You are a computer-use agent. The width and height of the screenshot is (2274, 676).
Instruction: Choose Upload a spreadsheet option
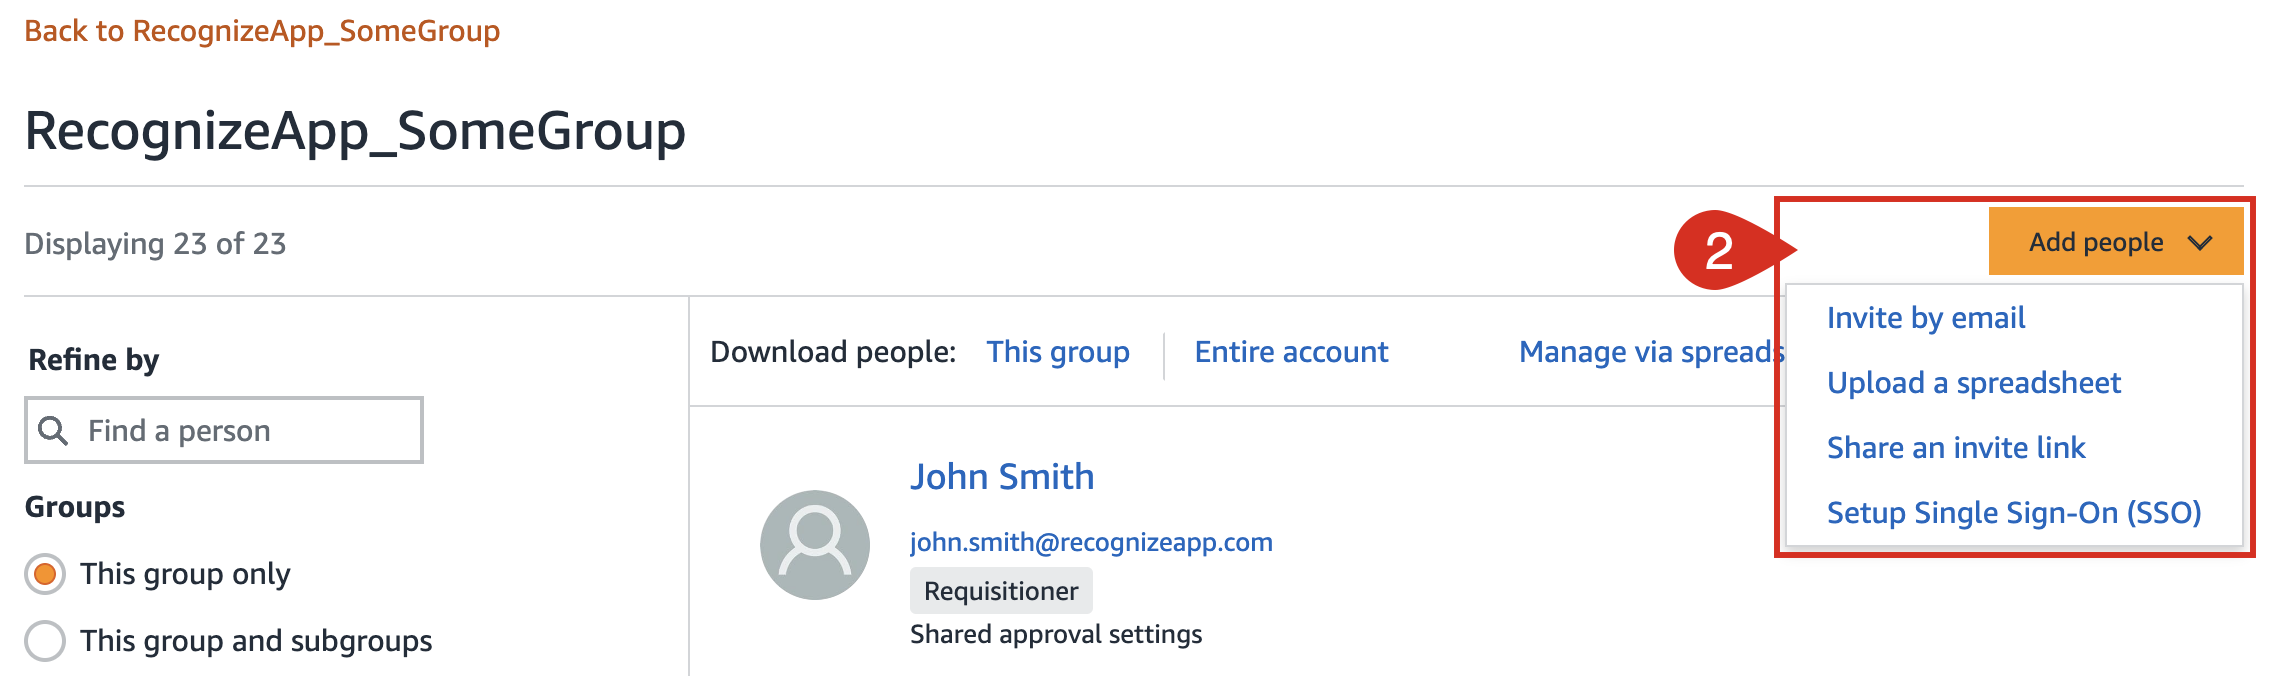(x=1974, y=383)
